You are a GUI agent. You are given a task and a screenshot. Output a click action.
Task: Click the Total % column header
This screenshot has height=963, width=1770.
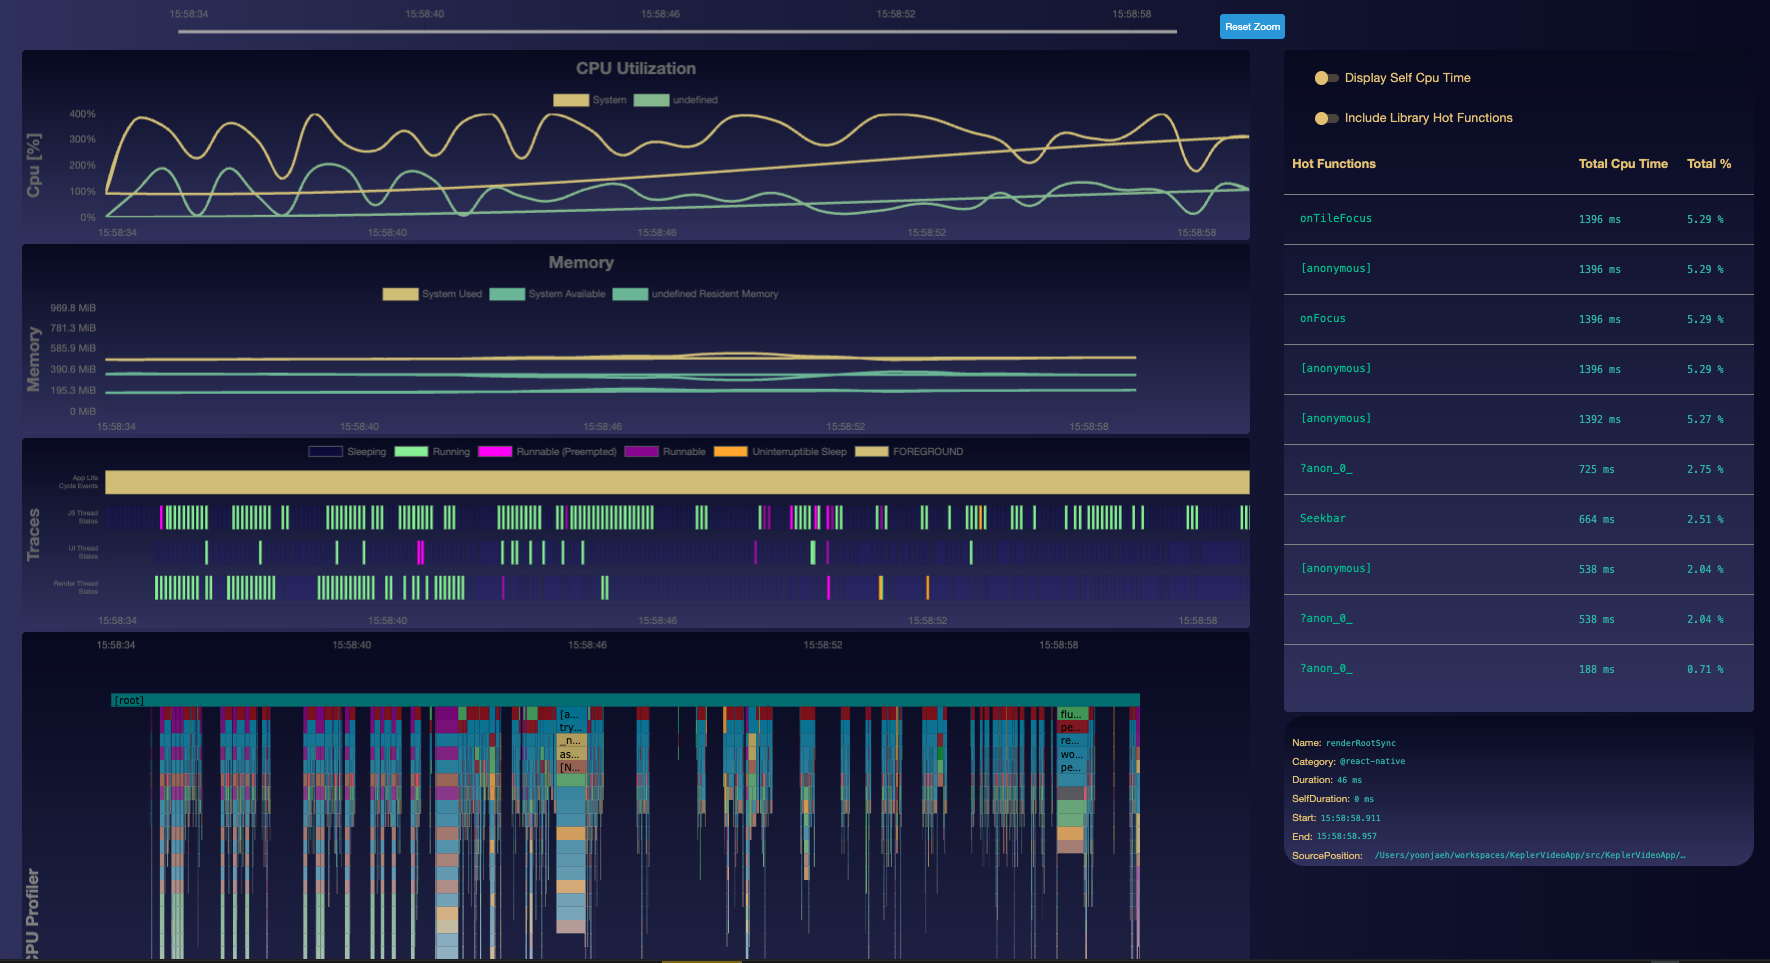(x=1708, y=164)
